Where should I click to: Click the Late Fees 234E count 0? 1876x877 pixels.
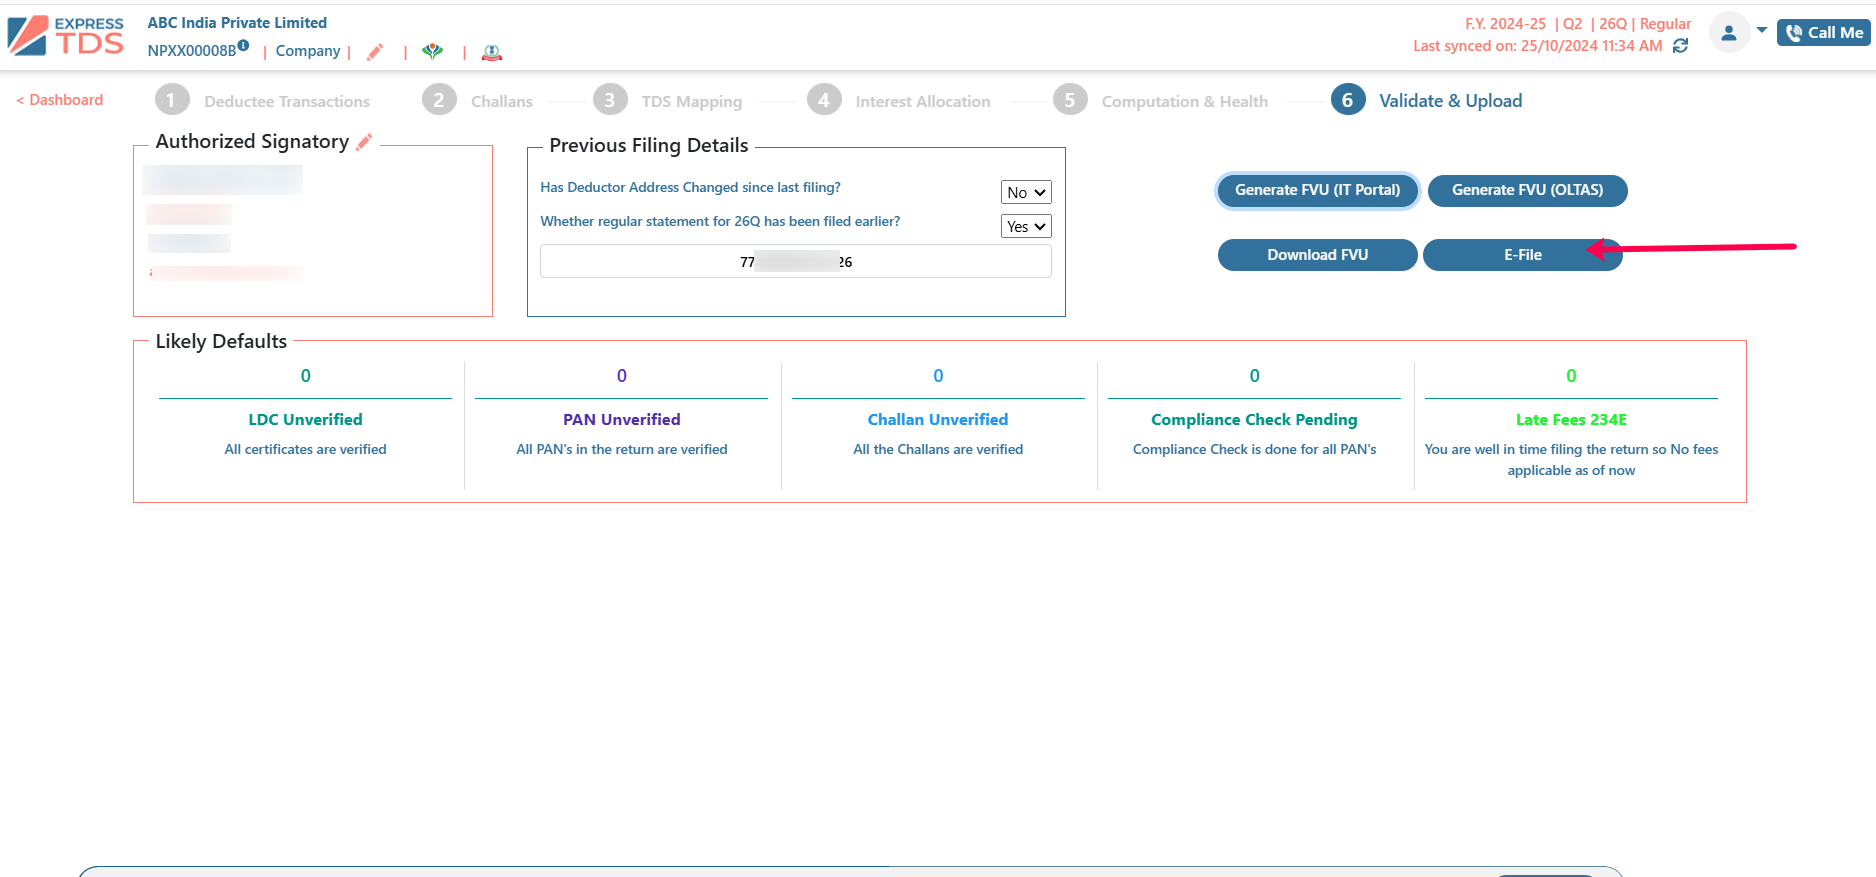[x=1571, y=376]
